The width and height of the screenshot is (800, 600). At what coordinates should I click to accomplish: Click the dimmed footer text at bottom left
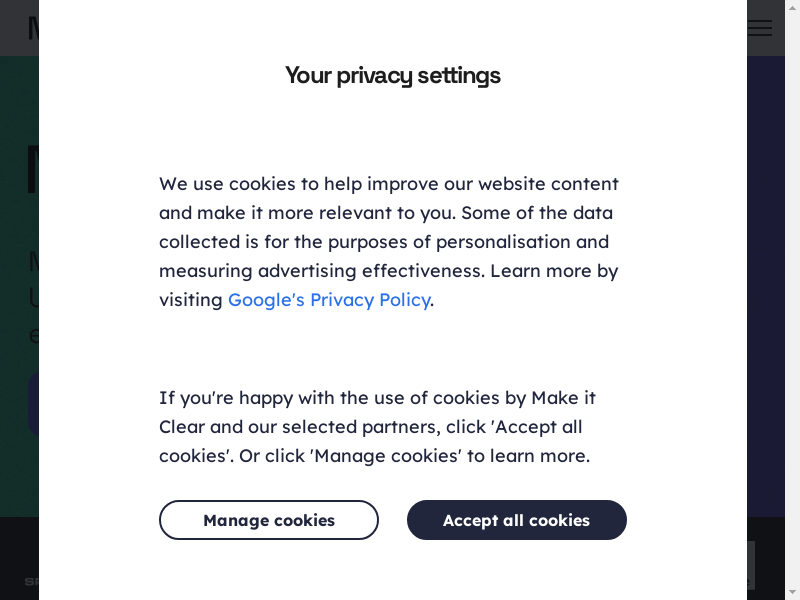[x=31, y=581]
